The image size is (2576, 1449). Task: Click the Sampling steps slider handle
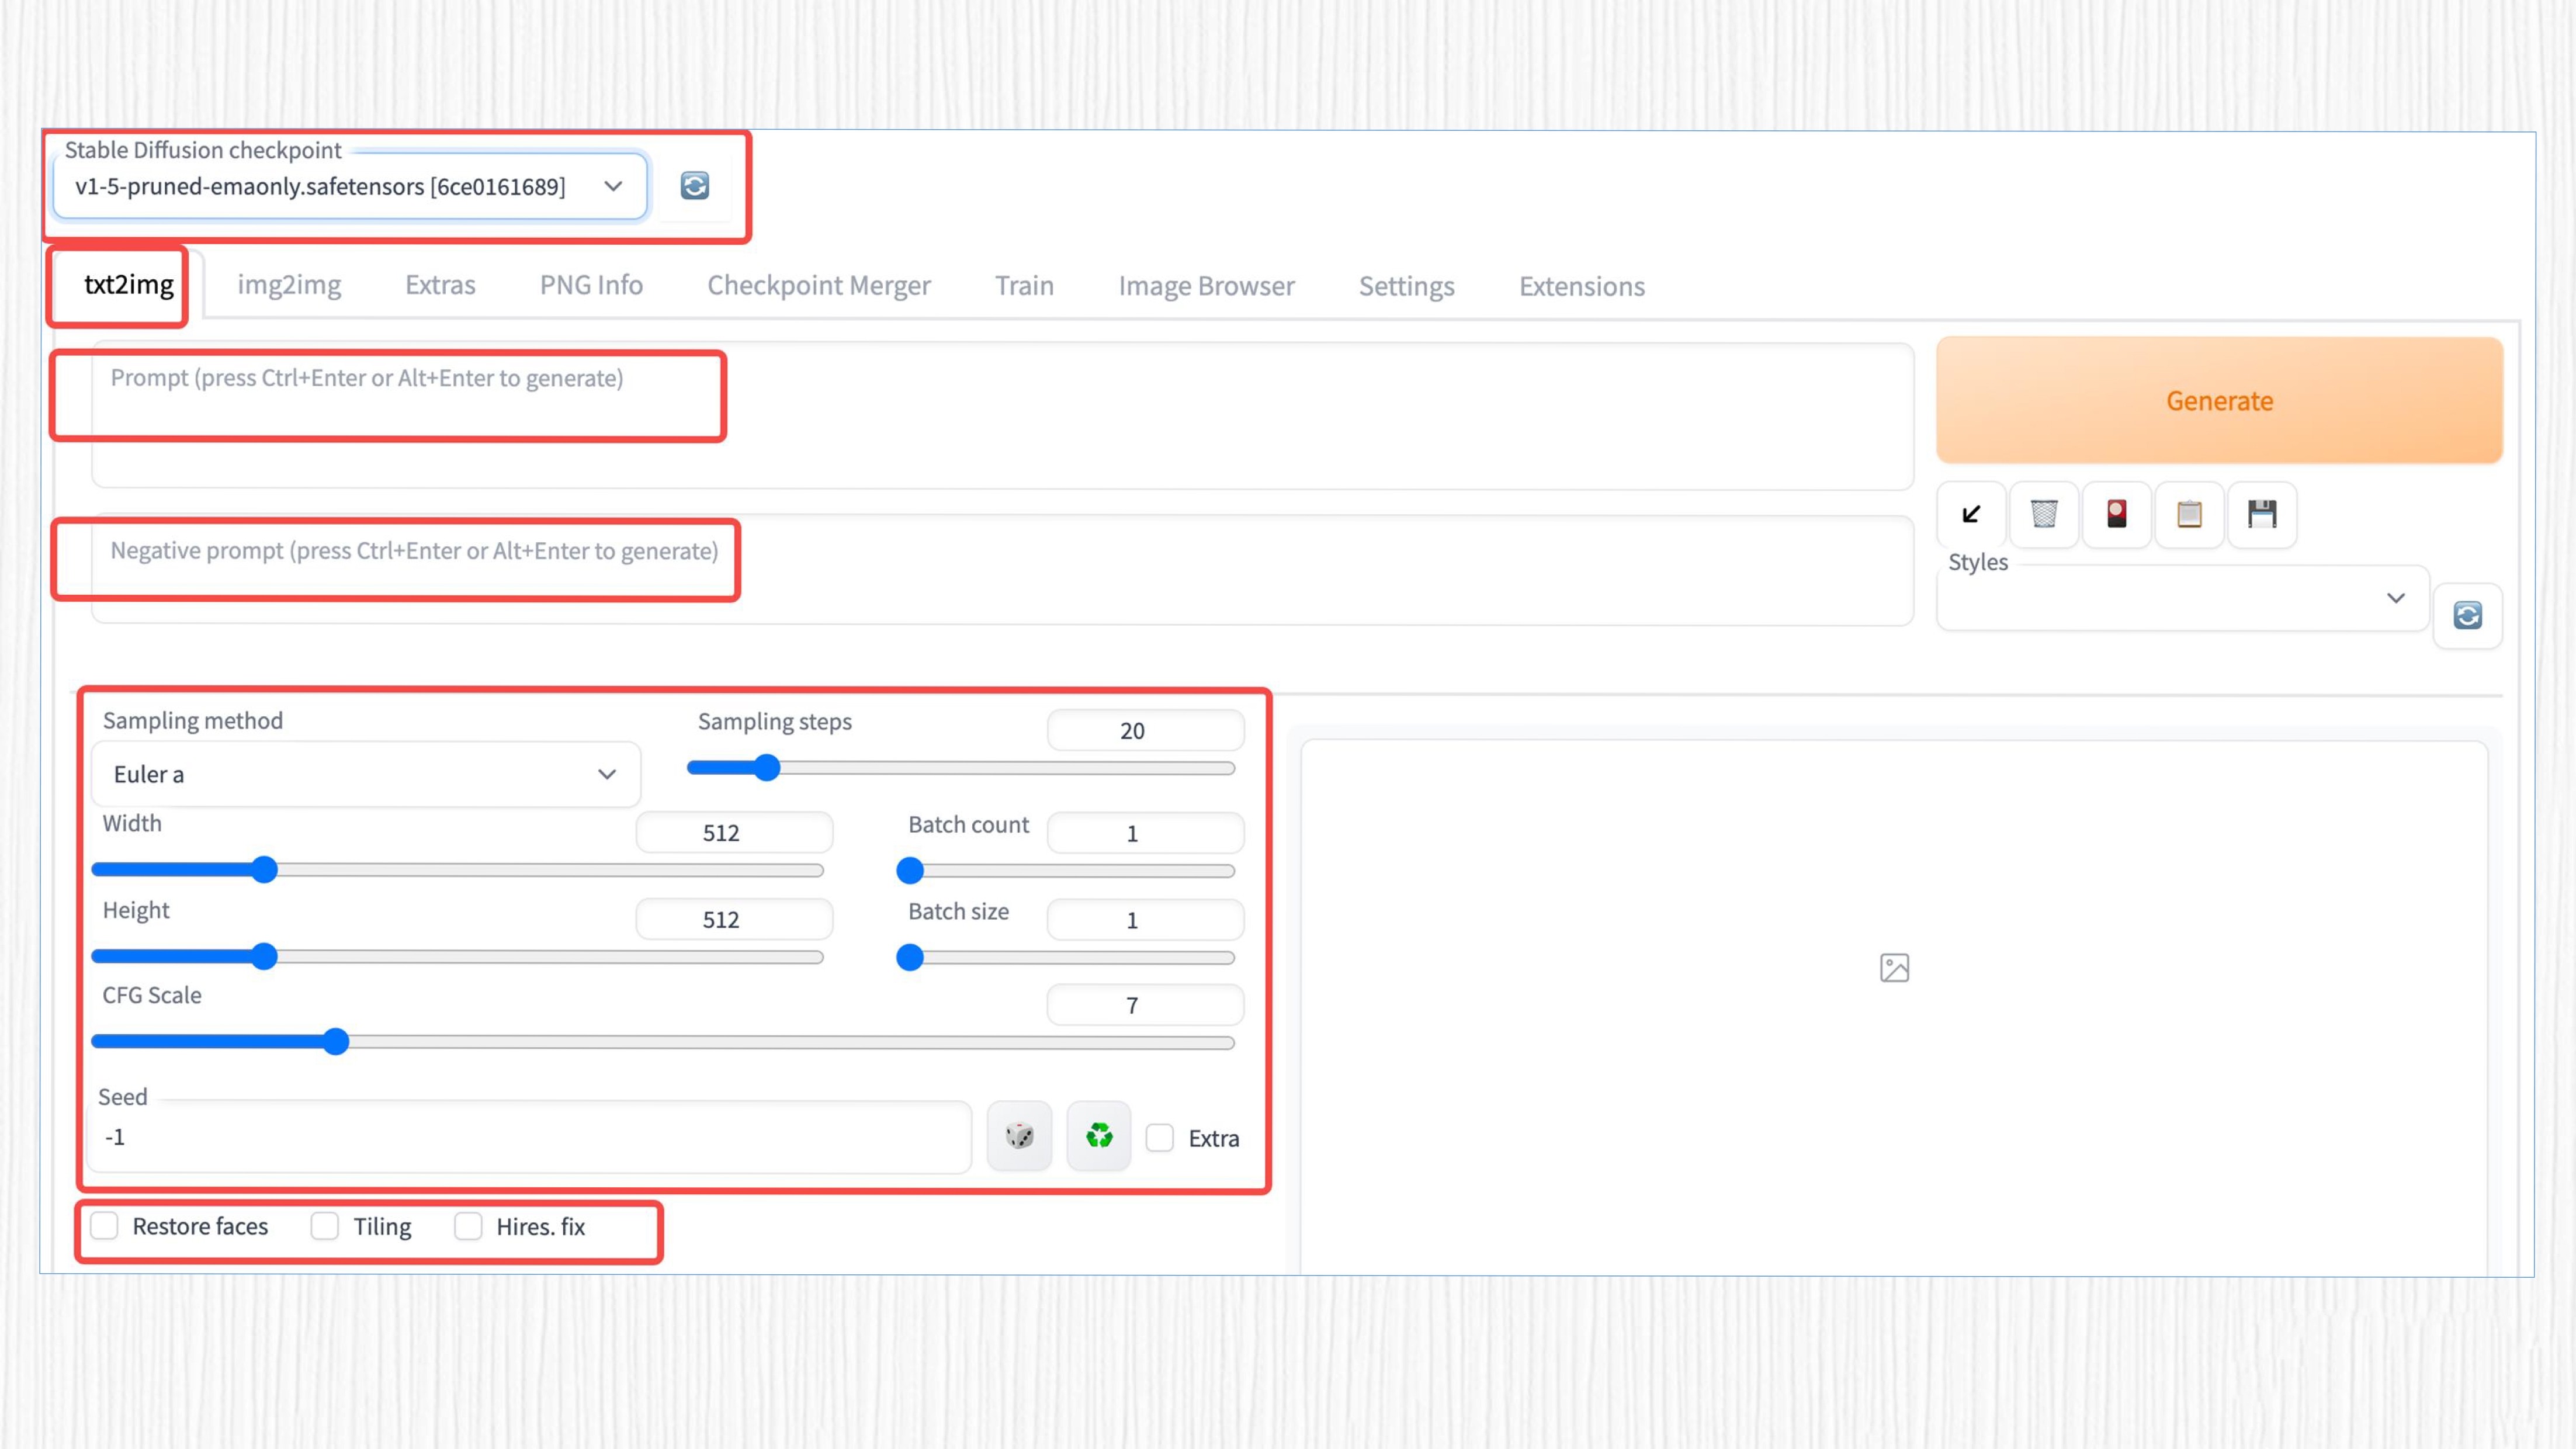click(767, 768)
